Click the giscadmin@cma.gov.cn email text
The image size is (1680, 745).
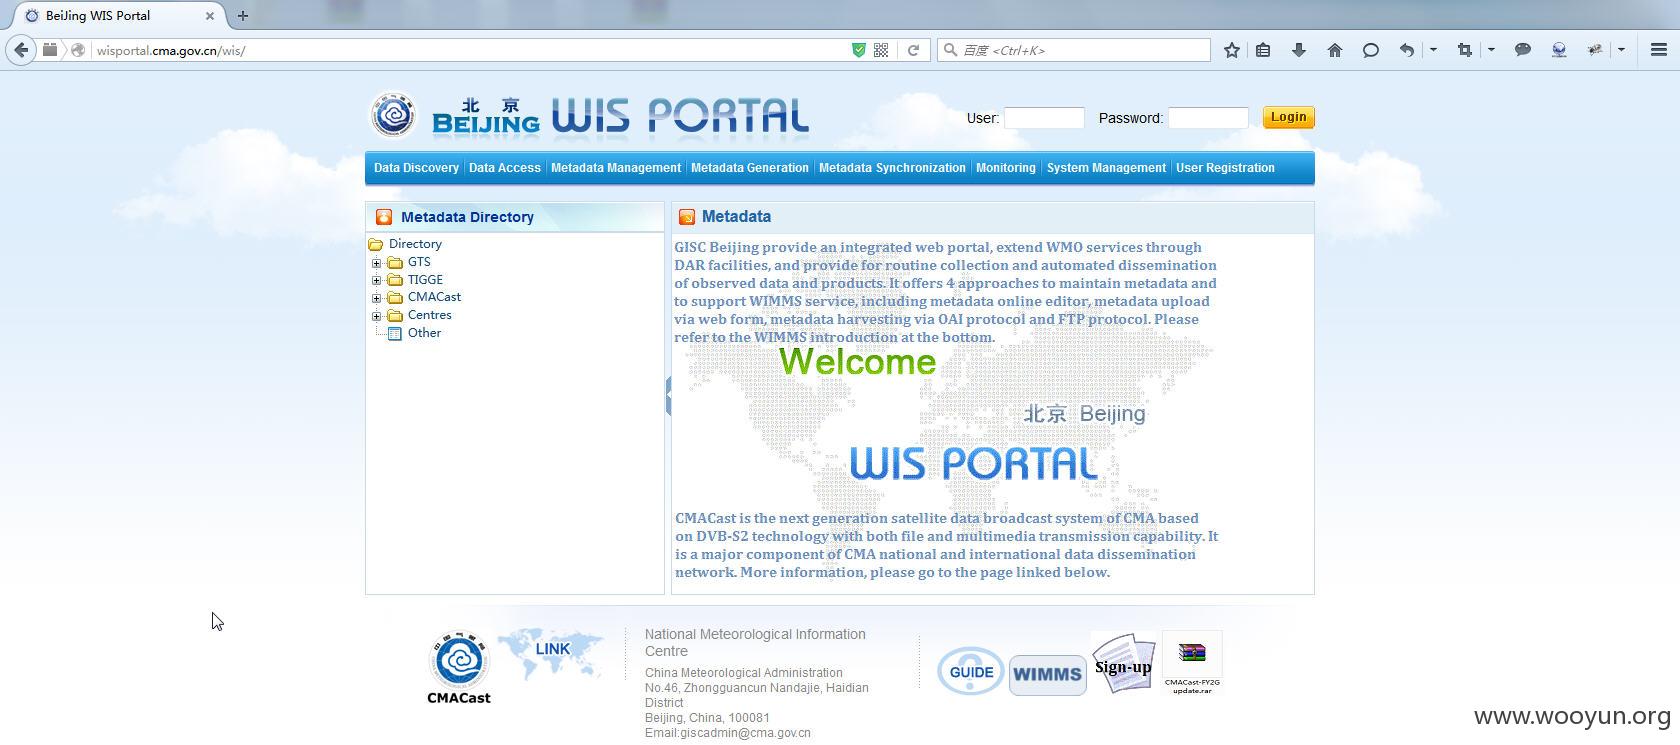[745, 733]
